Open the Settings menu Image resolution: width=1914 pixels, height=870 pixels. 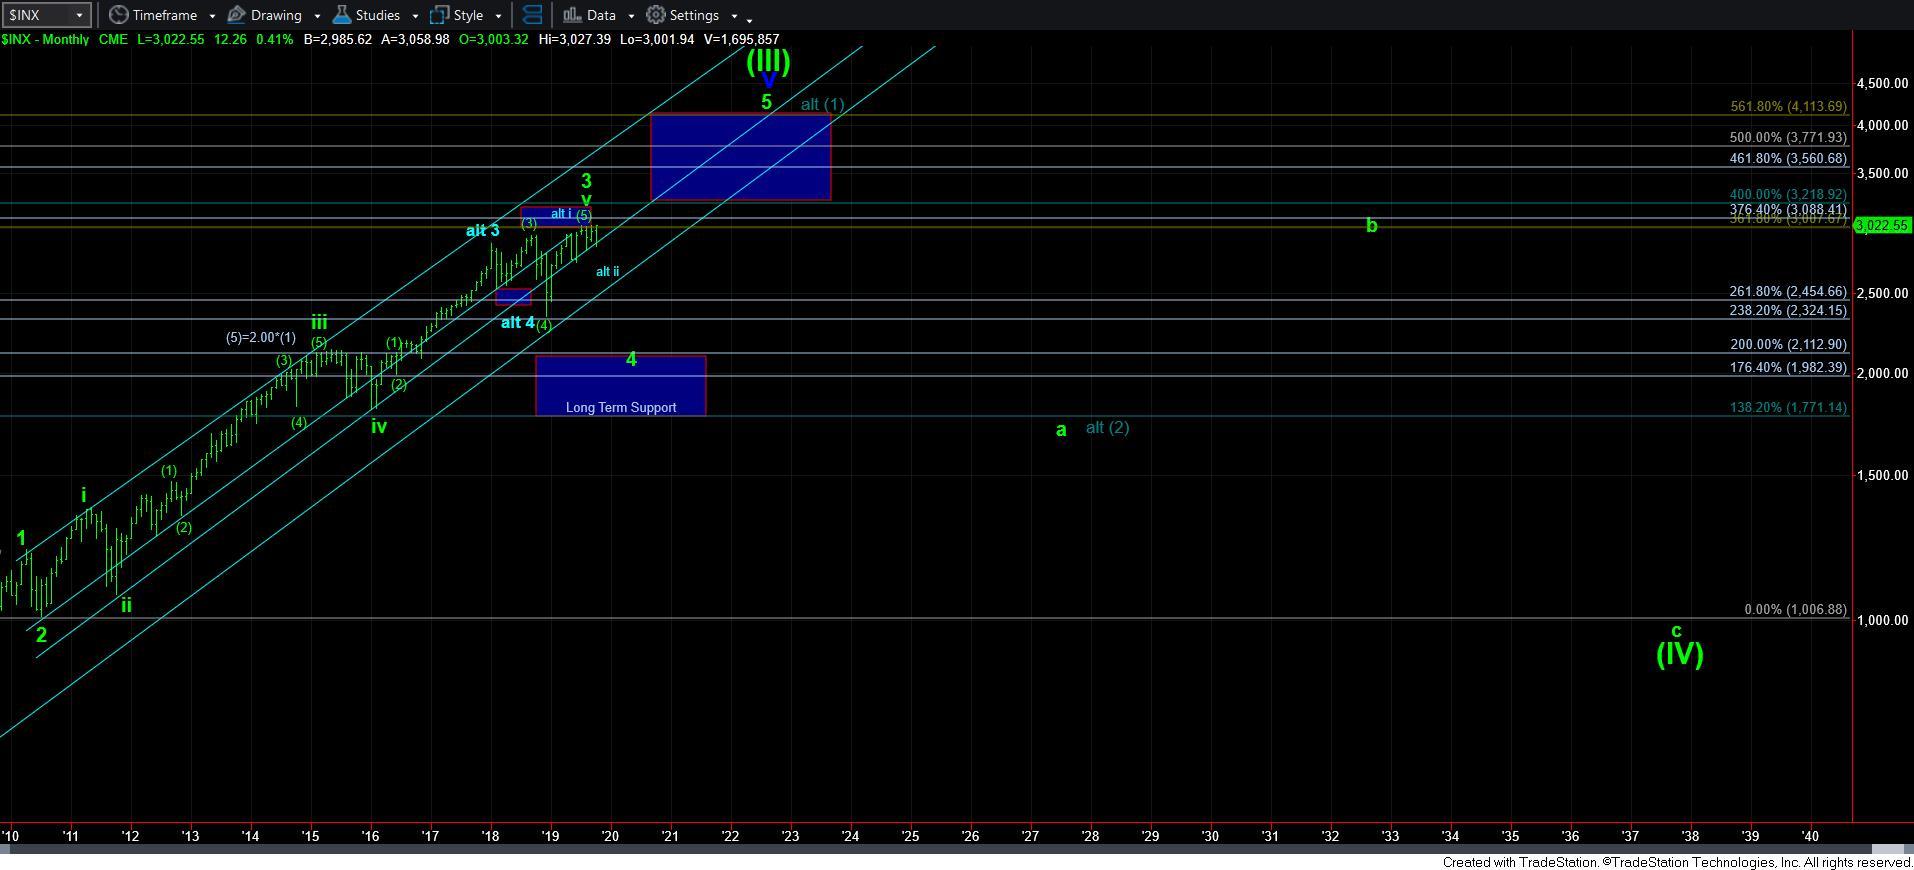(683, 15)
